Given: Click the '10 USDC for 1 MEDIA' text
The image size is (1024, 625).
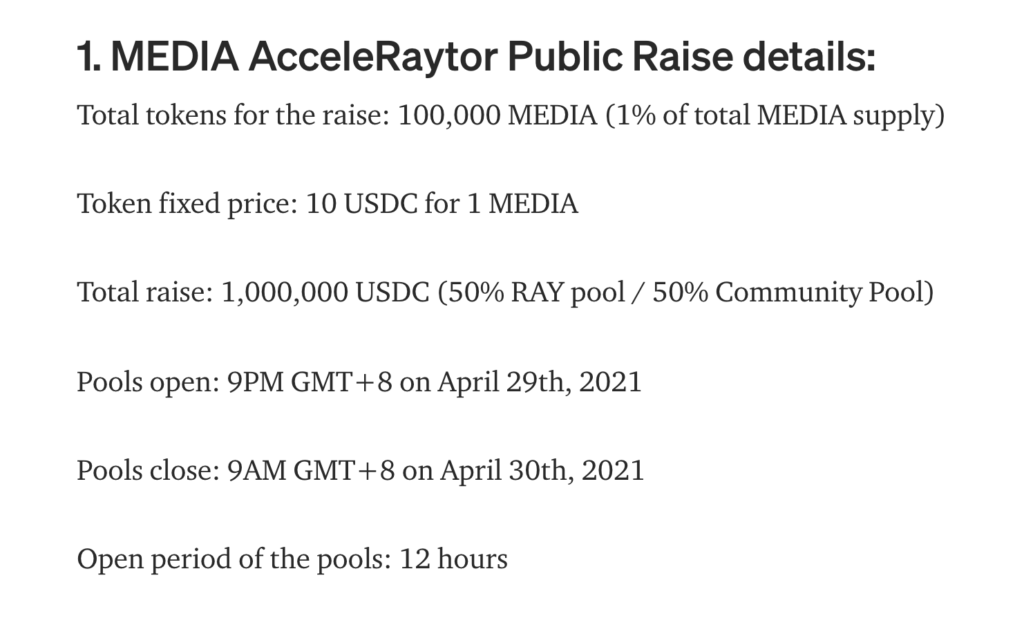Looking at the screenshot, I should click(441, 204).
